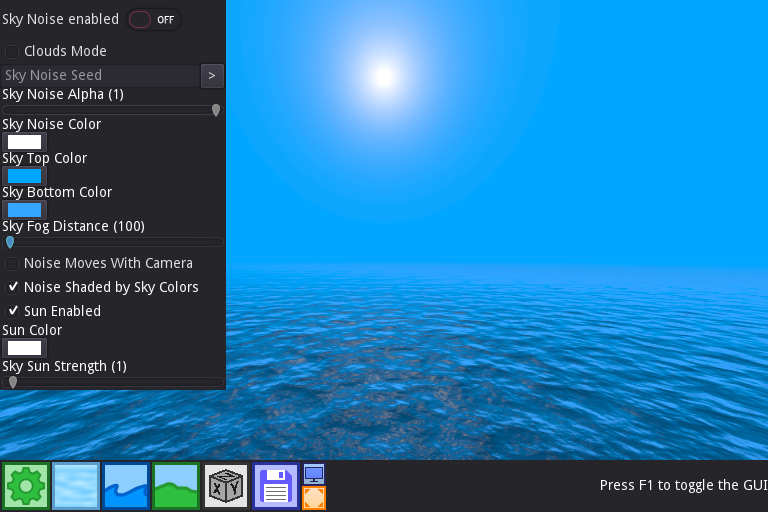768x512 pixels.
Task: Uncheck Noise Shaded by Sky Colors
Action: (12, 287)
